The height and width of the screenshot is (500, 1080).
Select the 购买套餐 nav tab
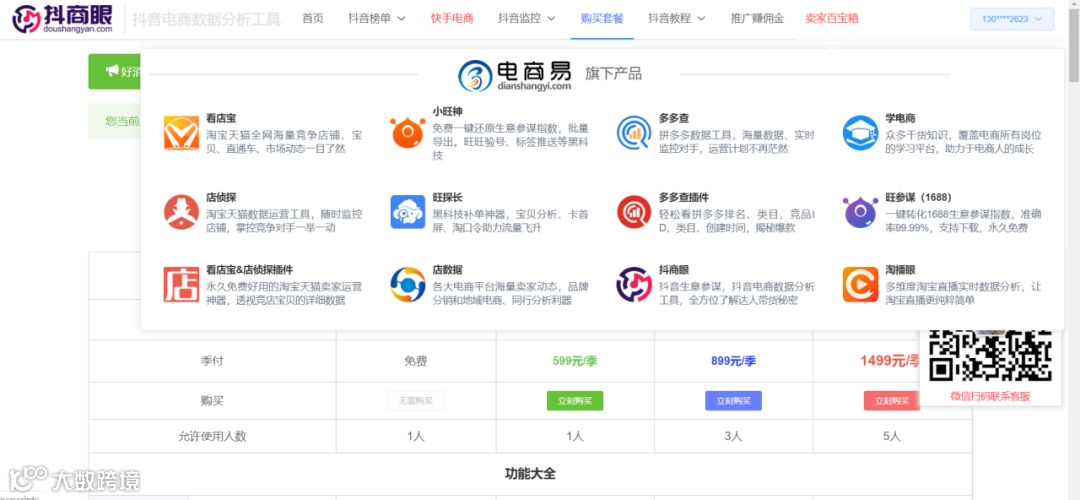[602, 19]
